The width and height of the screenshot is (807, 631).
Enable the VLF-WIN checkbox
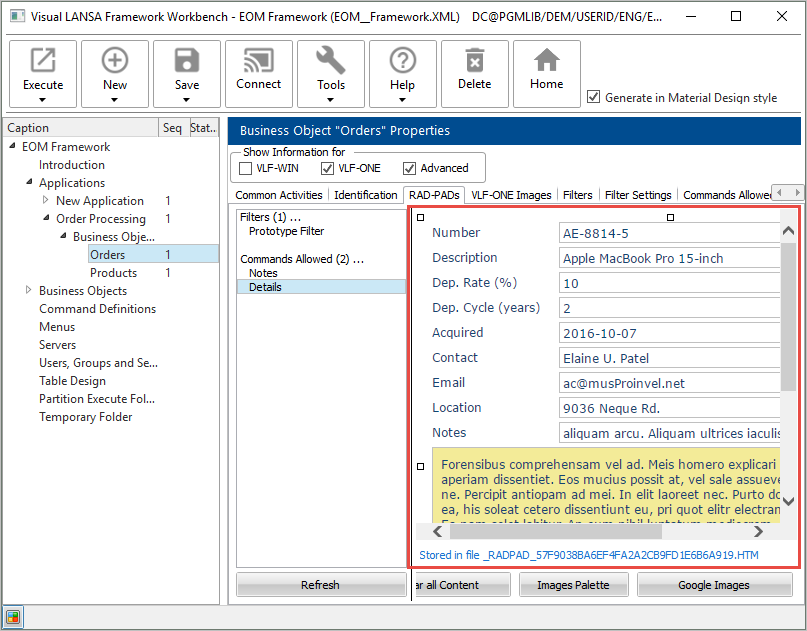[246, 168]
